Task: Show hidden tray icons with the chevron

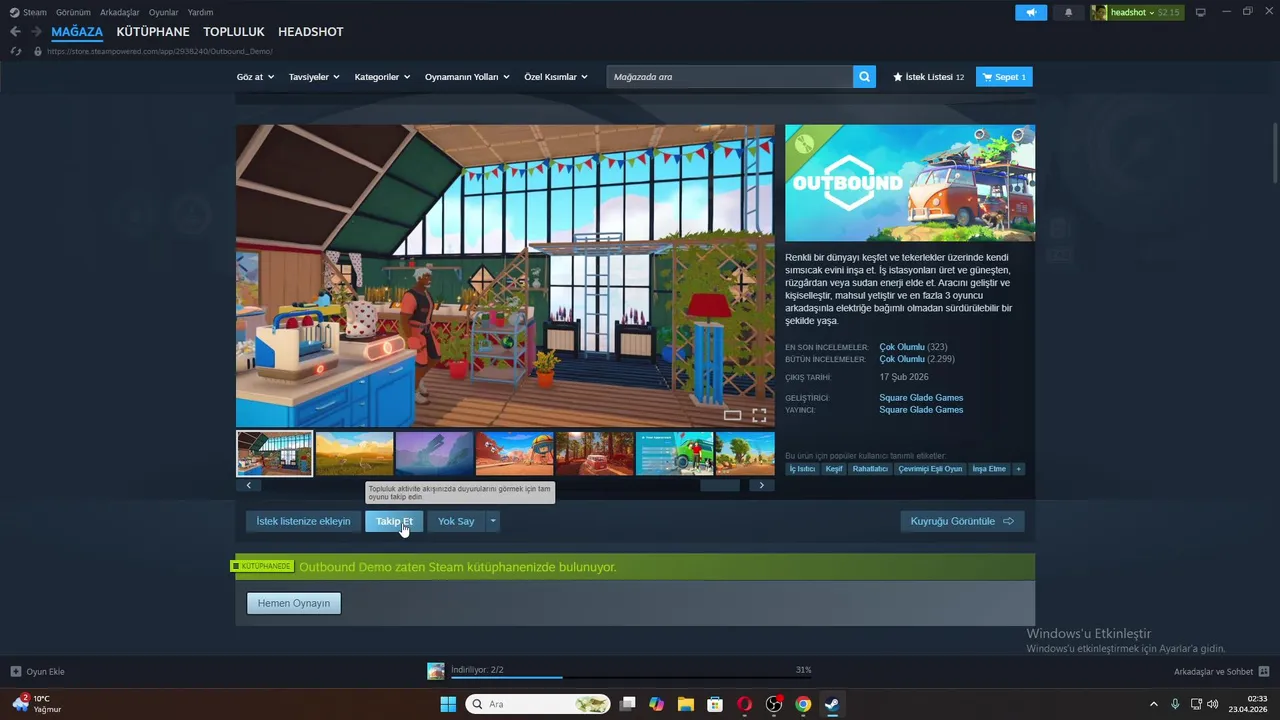Action: pos(1153,704)
